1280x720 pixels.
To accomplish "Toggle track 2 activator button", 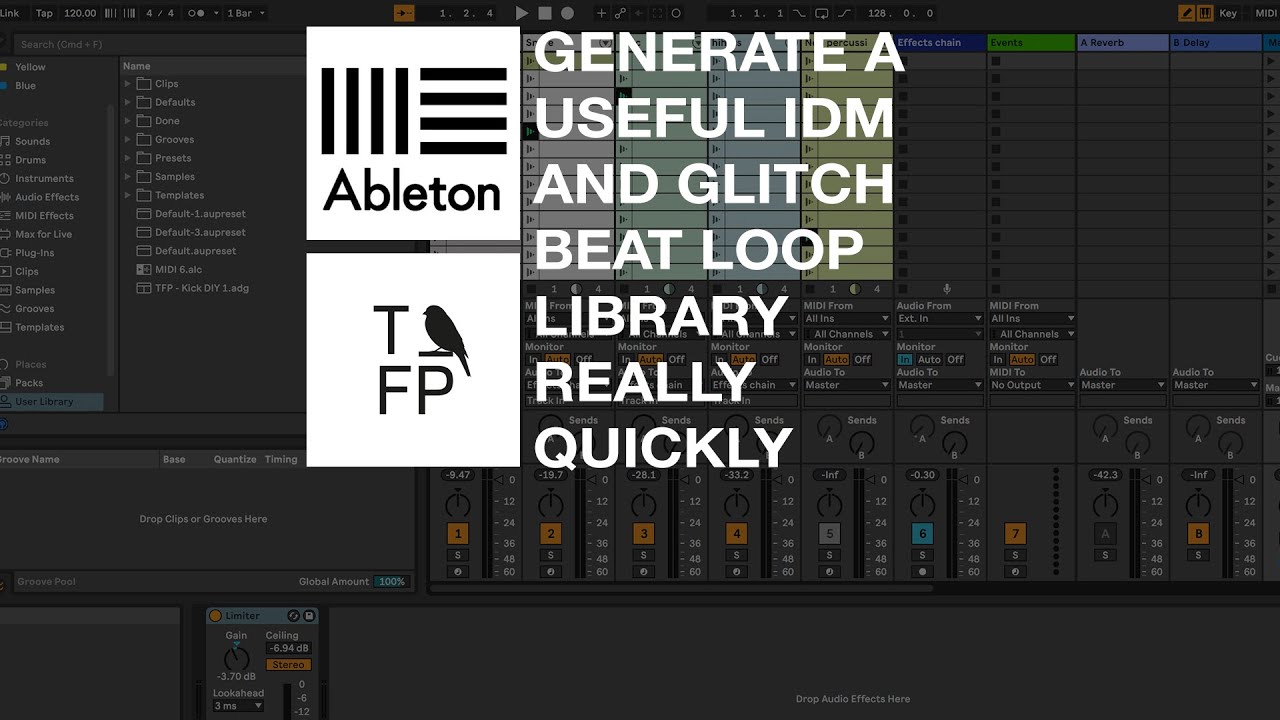I will coord(551,534).
